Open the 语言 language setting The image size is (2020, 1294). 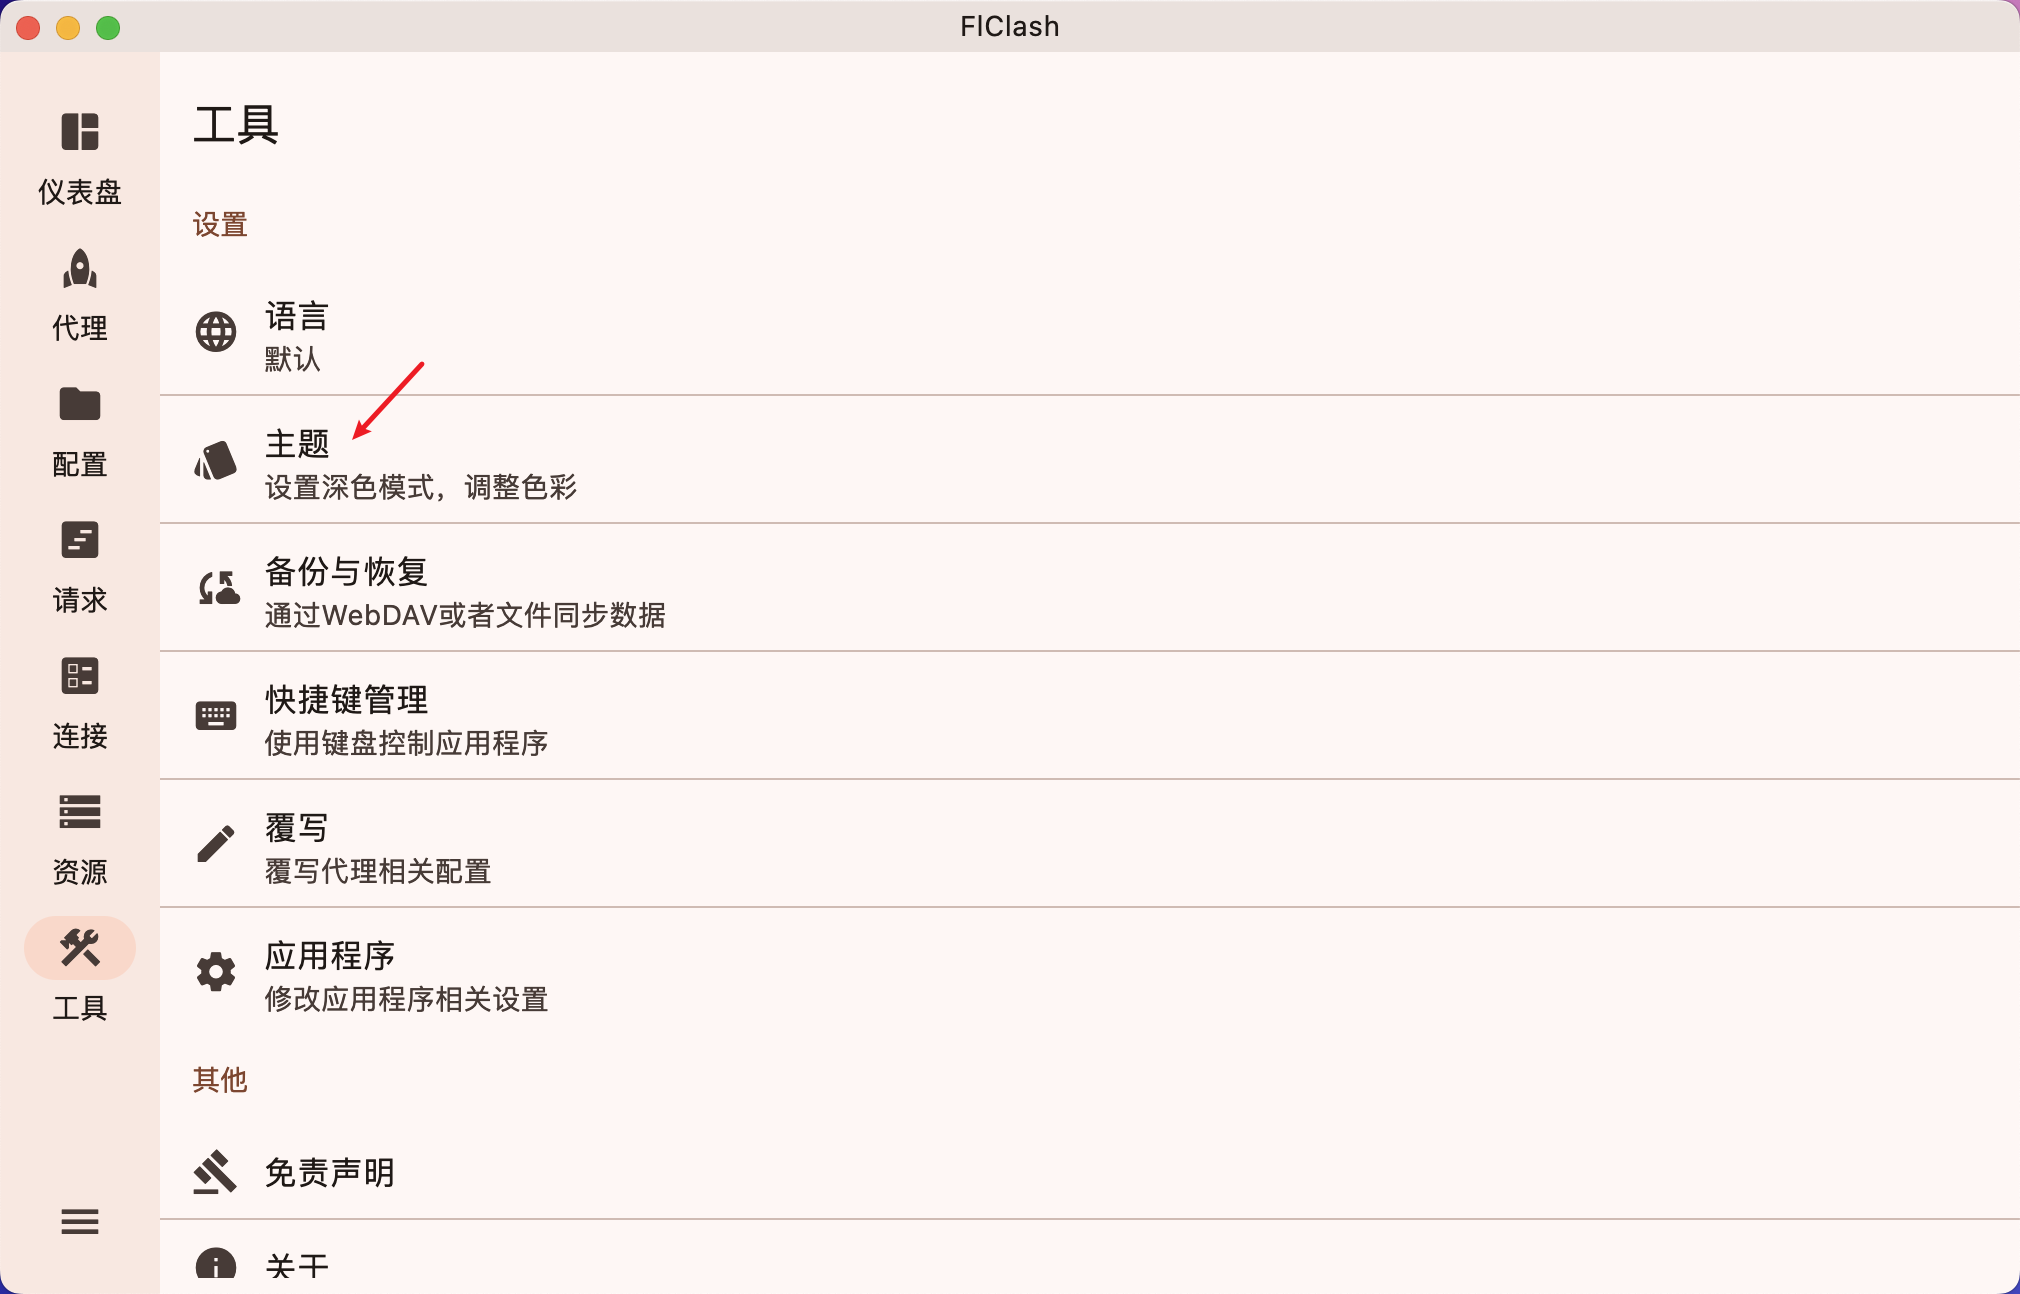pos(1090,332)
